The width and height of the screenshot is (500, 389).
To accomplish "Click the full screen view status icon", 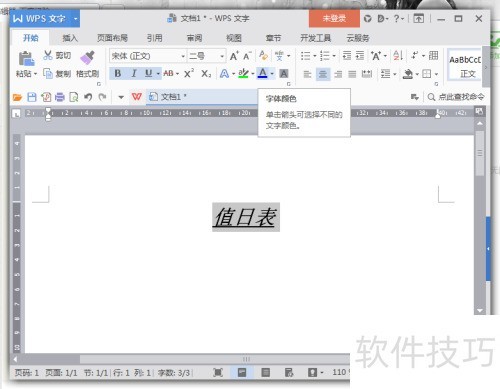I will pos(218,372).
